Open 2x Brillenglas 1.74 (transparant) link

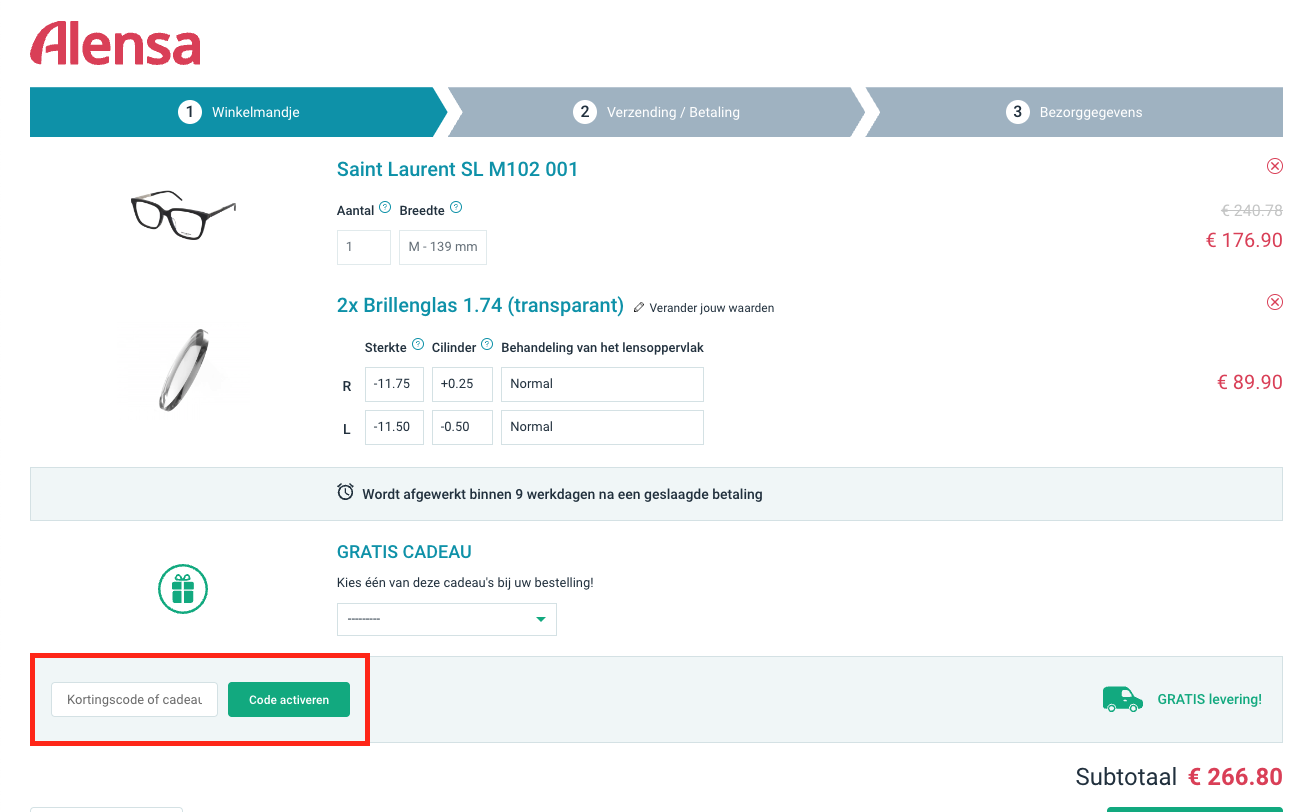480,305
